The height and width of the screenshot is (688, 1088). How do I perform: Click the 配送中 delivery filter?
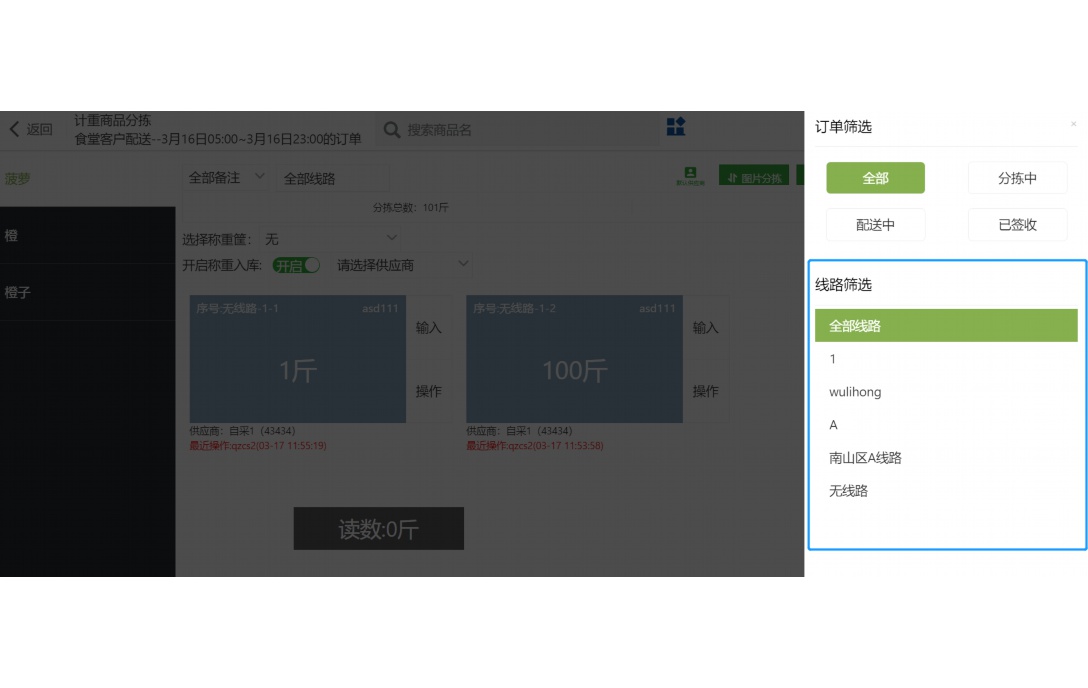pos(874,224)
